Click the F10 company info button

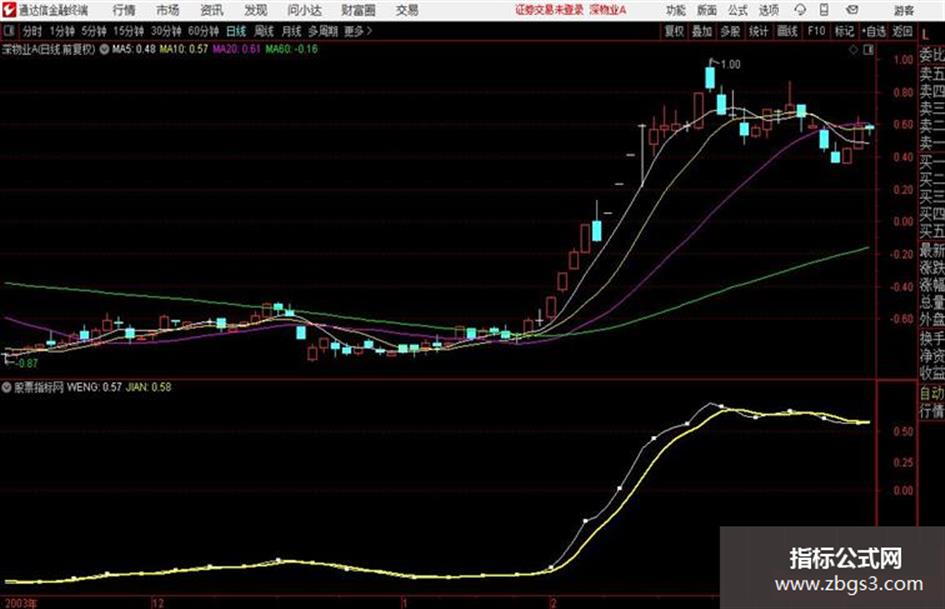[x=816, y=31]
